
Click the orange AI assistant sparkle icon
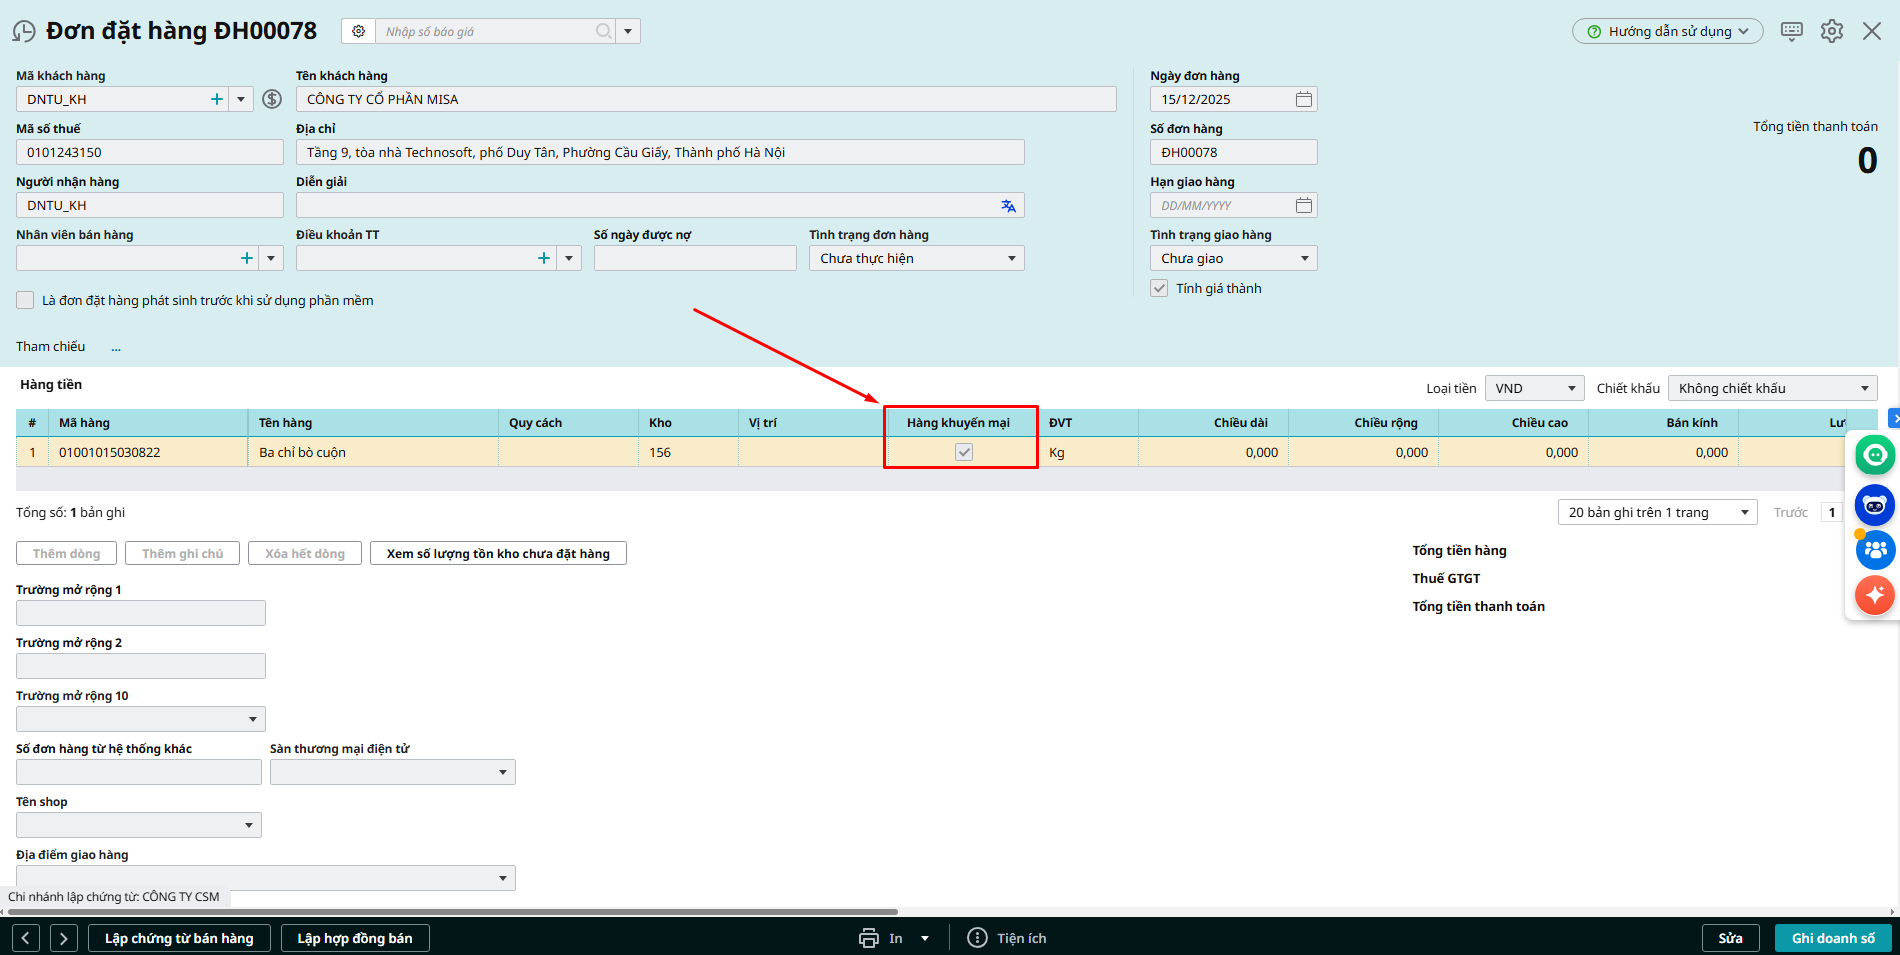click(1874, 595)
